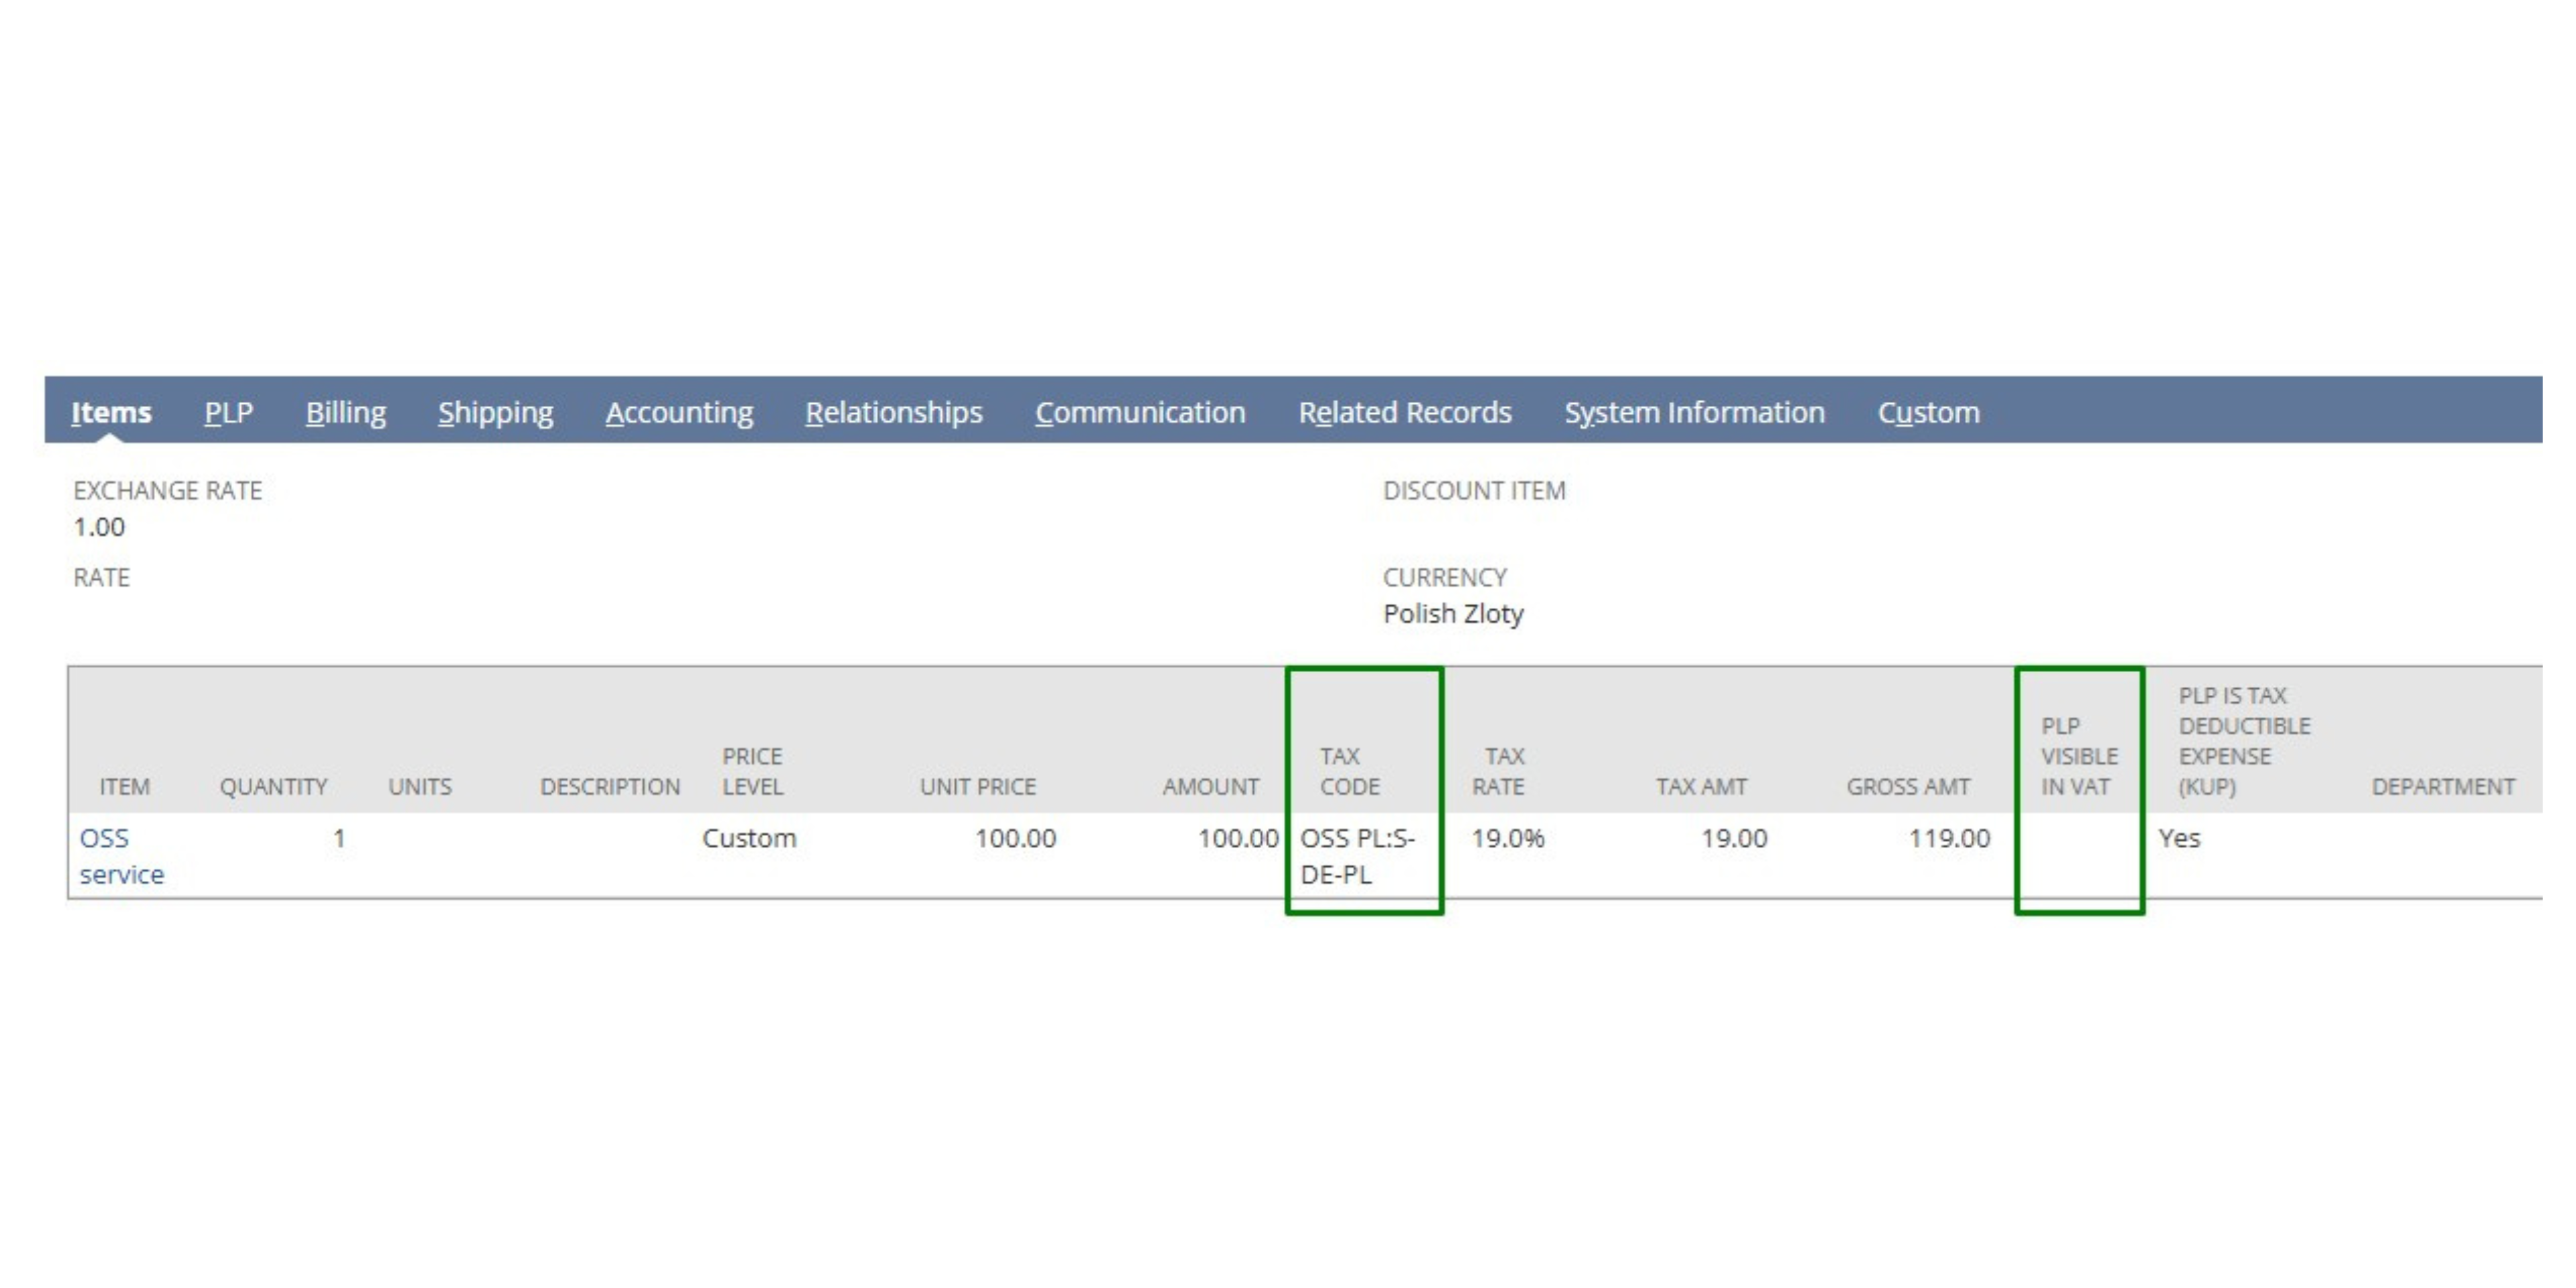2576x1288 pixels.
Task: Switch to the Communication tab
Action: (x=1140, y=412)
